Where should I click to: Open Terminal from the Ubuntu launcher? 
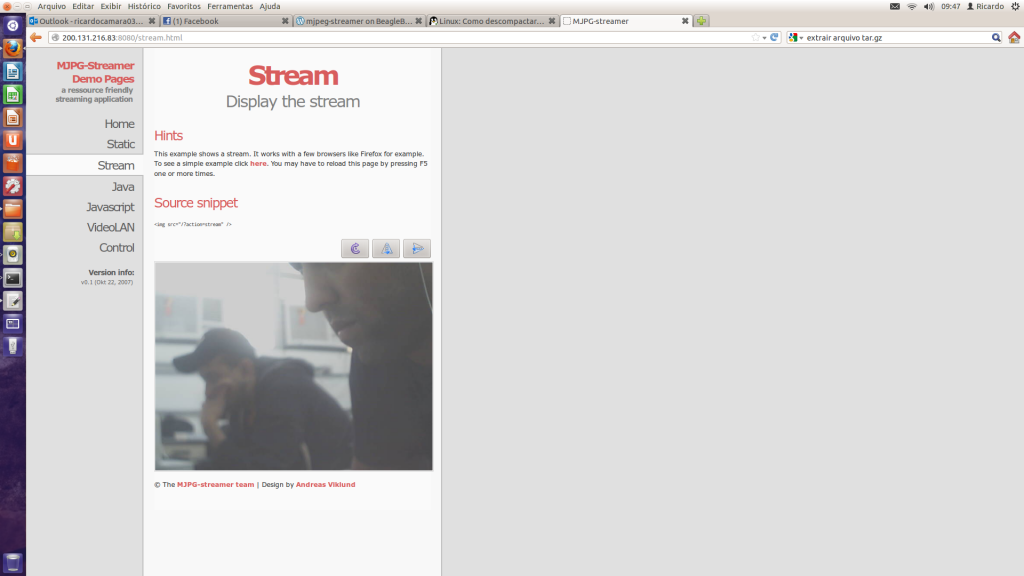pyautogui.click(x=13, y=278)
